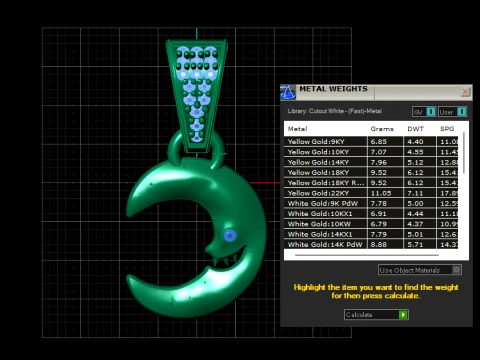
Task: Click the Calculate button
Action: click(376, 315)
